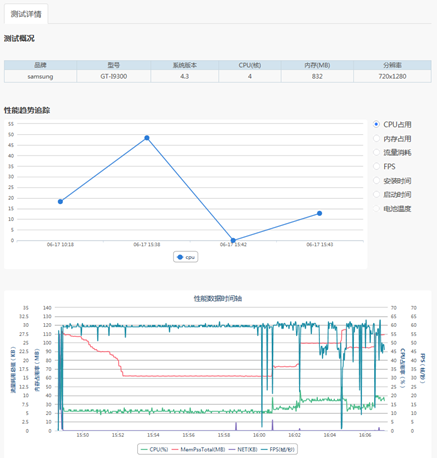The height and width of the screenshot is (458, 437).
Task: Click the 720x1280 resolution cell
Action: 392,76
